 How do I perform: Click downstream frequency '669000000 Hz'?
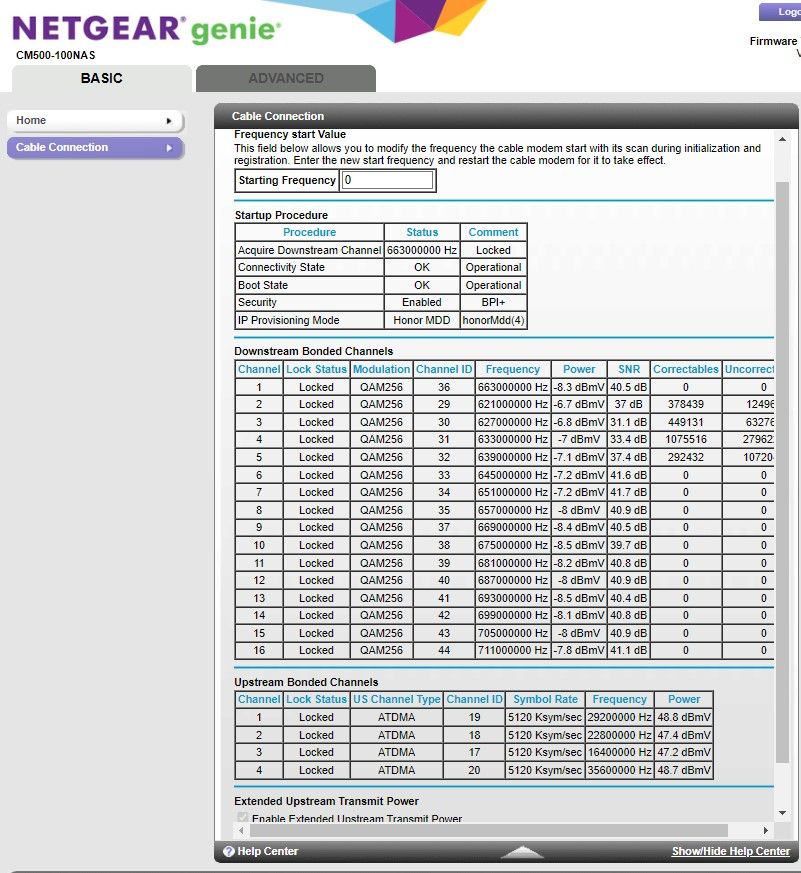(x=513, y=527)
